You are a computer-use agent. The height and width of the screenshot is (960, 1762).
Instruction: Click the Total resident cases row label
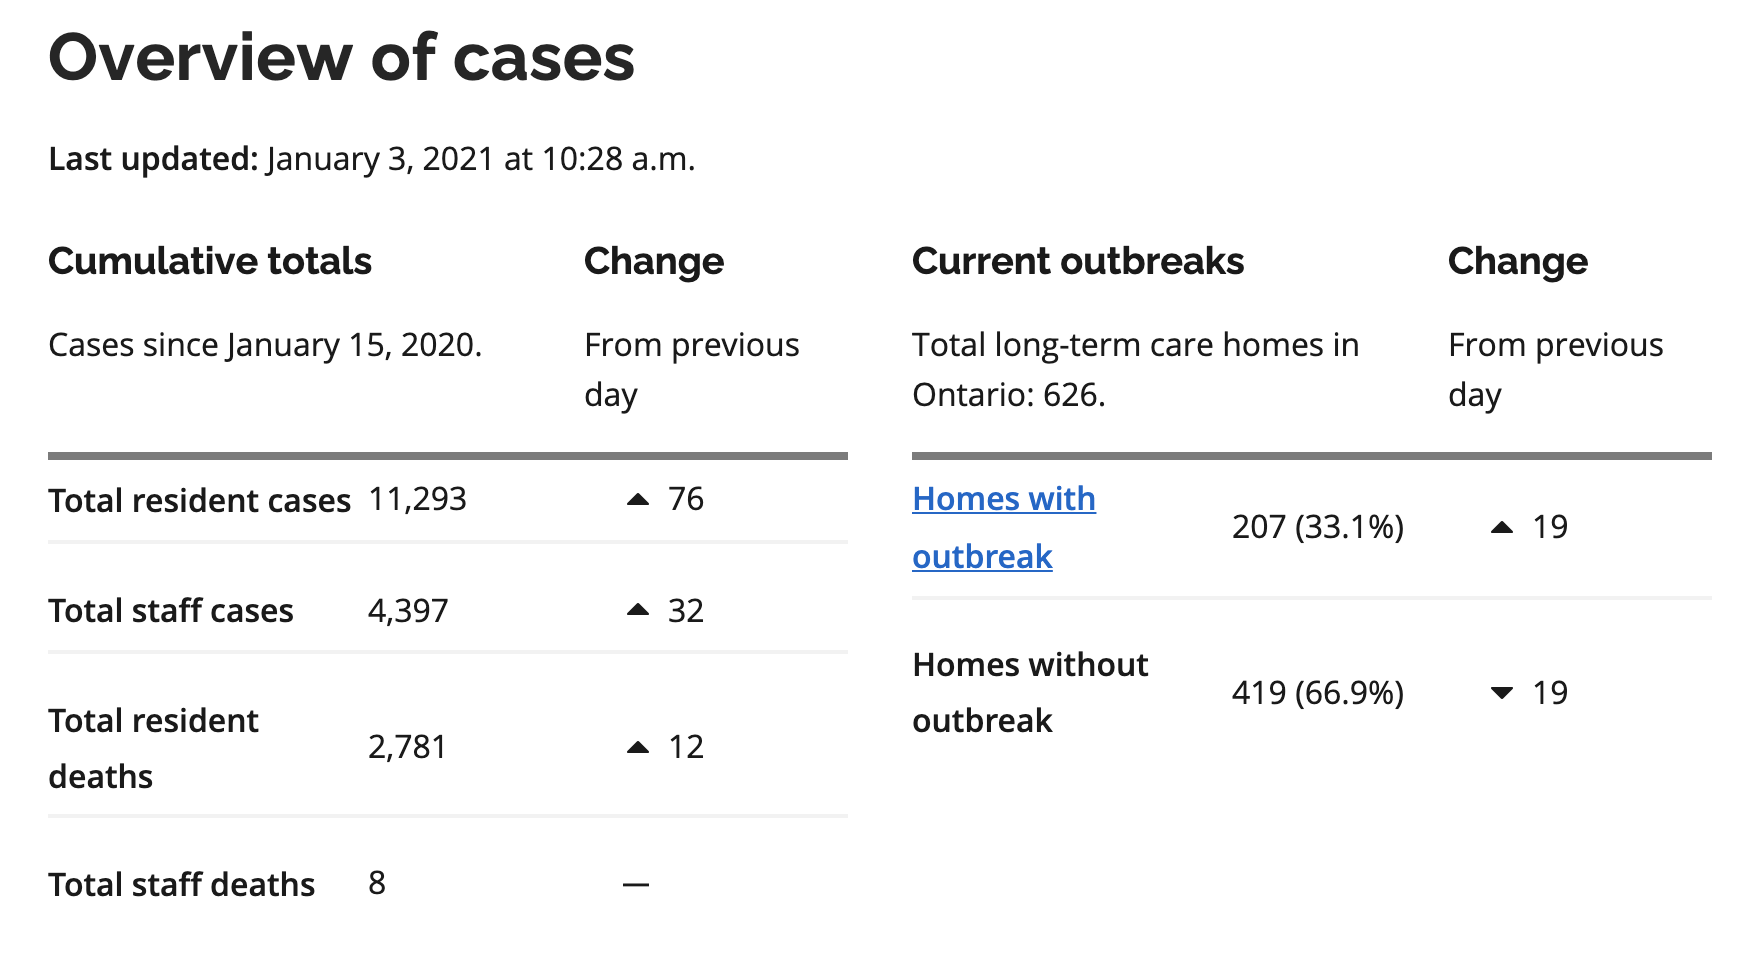[x=199, y=500]
